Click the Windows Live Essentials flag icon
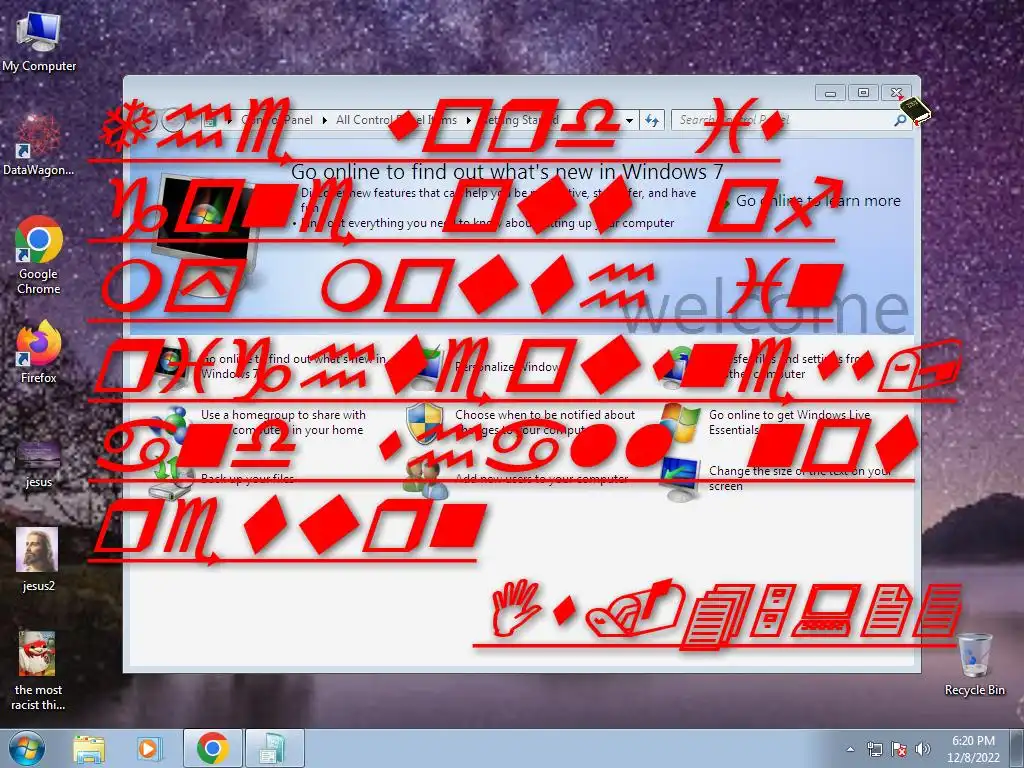Screen dimensions: 1024x768 [x=679, y=423]
